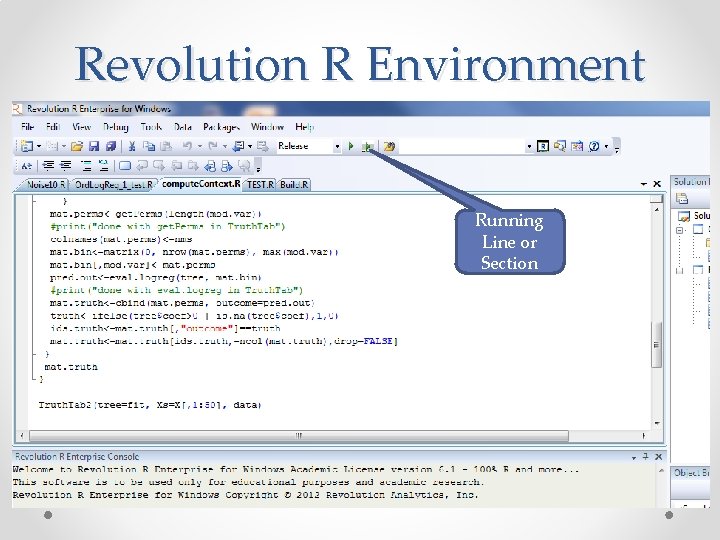The image size is (720, 540).
Task: Click the Find in Files folder icon
Action: [x=389, y=146]
